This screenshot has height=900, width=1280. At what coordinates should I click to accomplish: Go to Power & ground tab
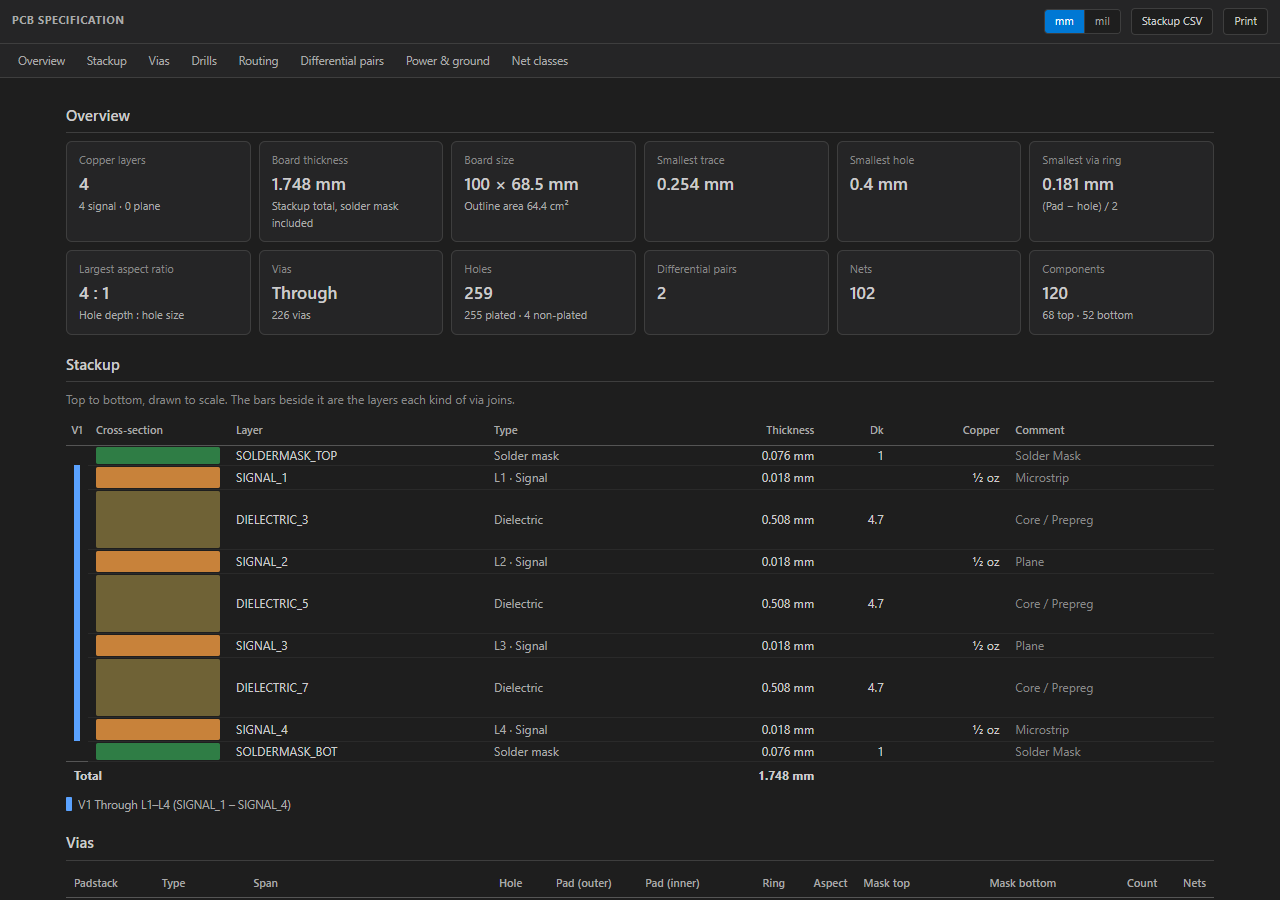pos(448,61)
